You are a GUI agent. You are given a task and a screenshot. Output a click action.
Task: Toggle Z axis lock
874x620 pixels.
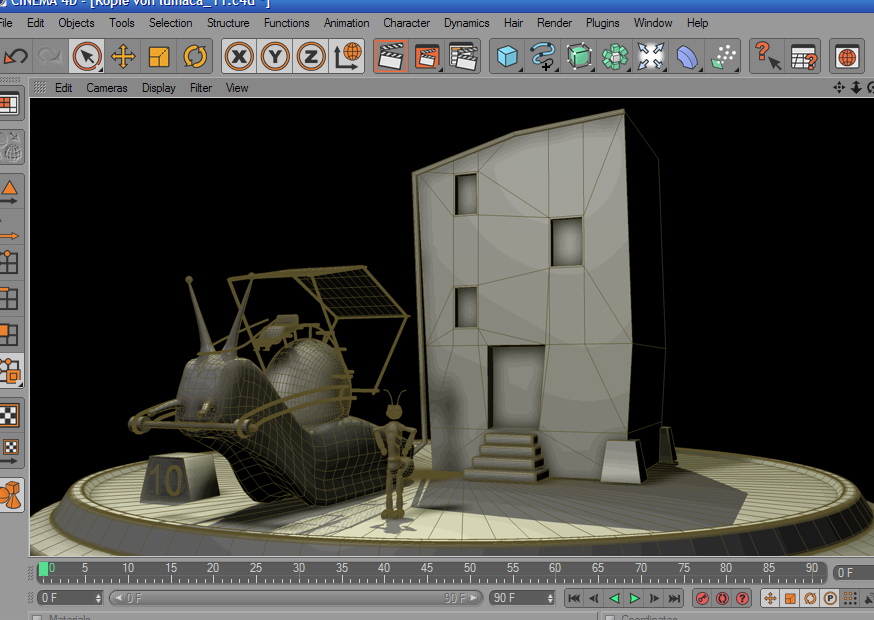click(311, 57)
